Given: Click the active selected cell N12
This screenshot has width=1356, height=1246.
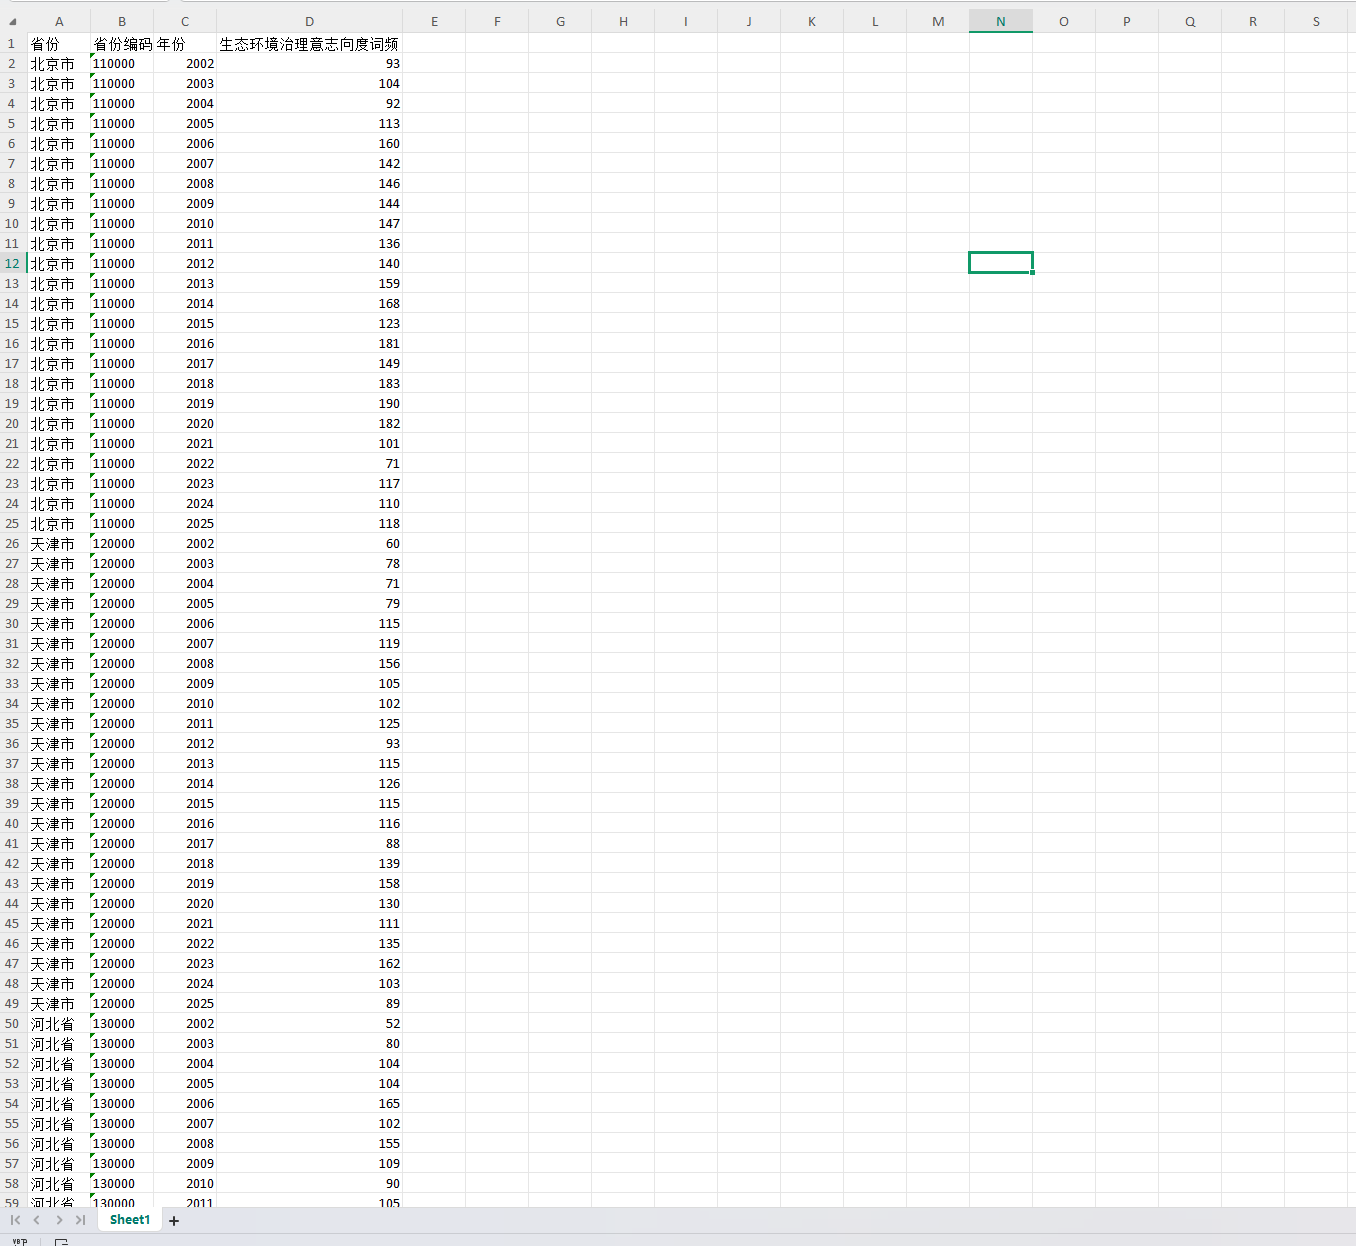Looking at the screenshot, I should click(1000, 263).
